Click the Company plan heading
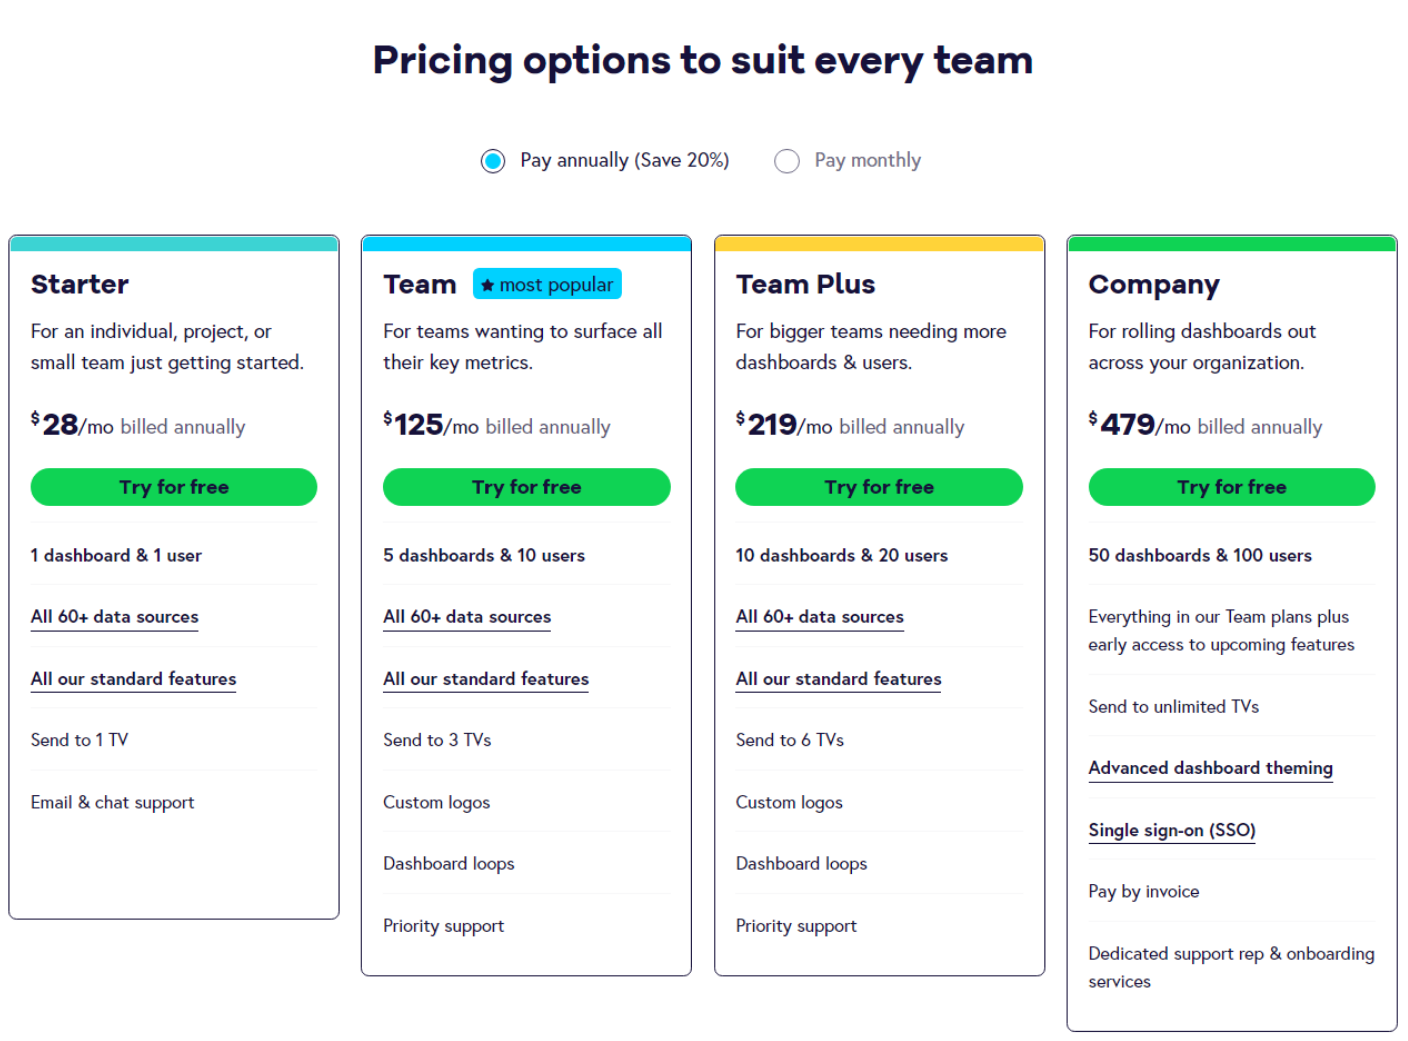The image size is (1408, 1041). (x=1154, y=285)
